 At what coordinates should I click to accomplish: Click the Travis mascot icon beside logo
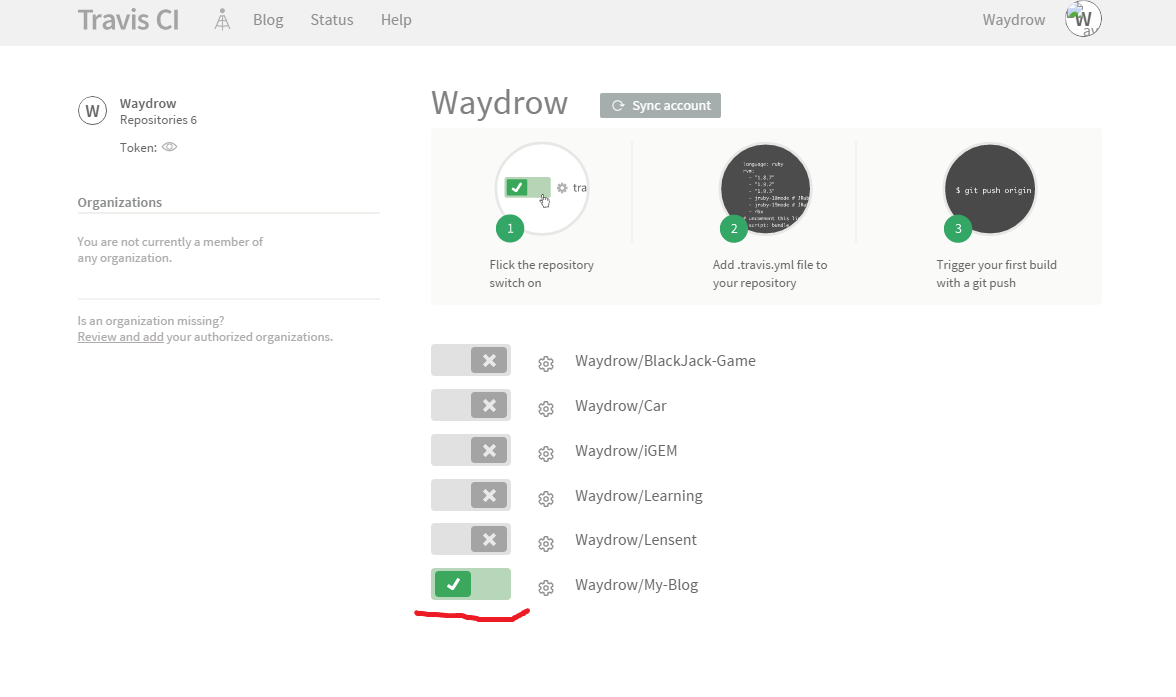coord(222,20)
